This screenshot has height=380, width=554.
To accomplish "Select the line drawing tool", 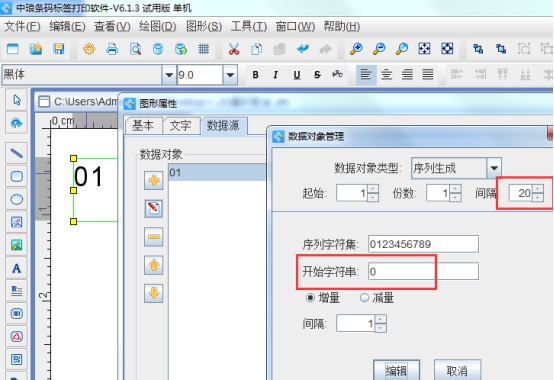I will (x=17, y=153).
